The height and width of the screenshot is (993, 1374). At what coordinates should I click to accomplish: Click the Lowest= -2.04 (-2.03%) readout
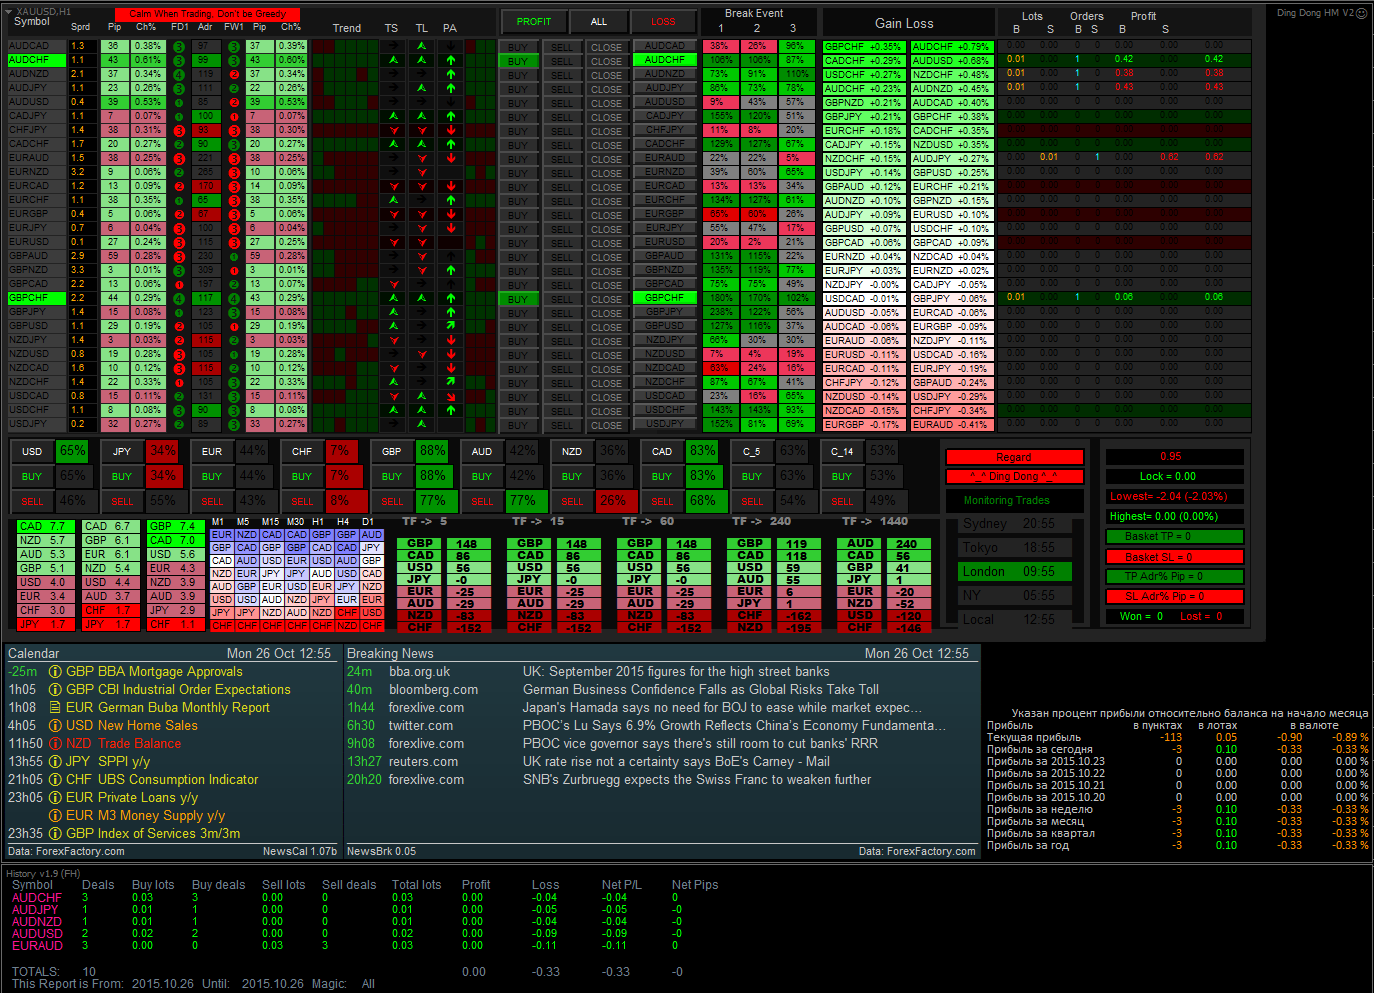point(1173,496)
